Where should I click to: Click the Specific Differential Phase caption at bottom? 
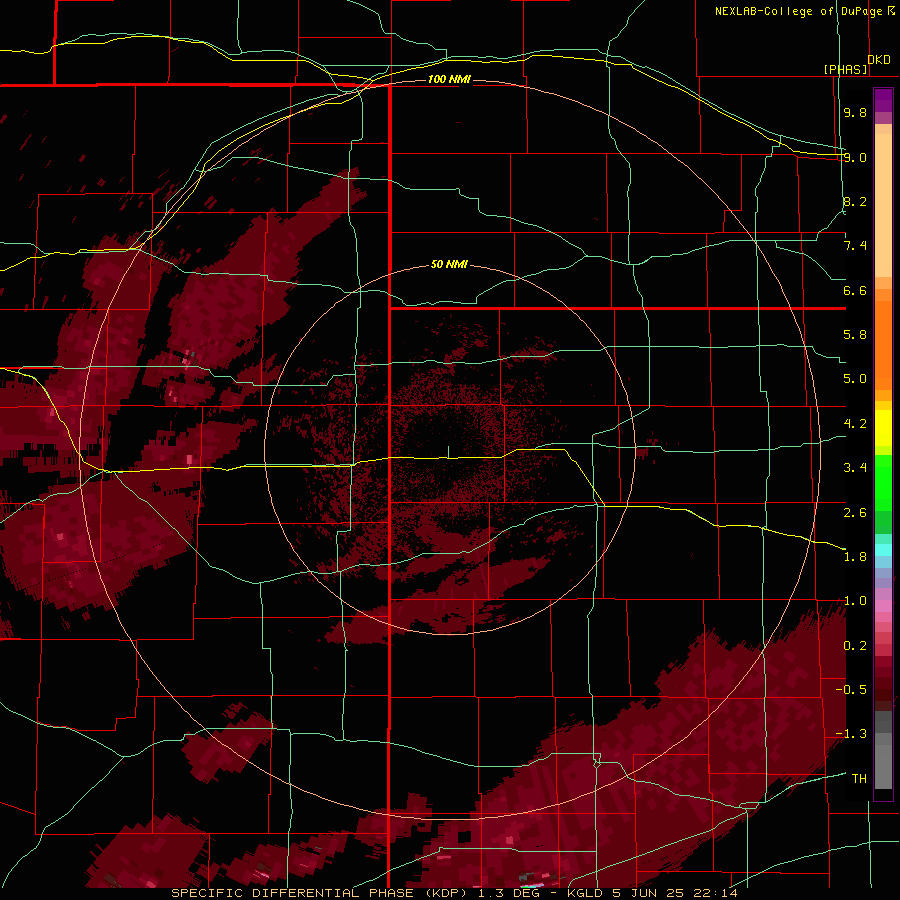pyautogui.click(x=455, y=893)
